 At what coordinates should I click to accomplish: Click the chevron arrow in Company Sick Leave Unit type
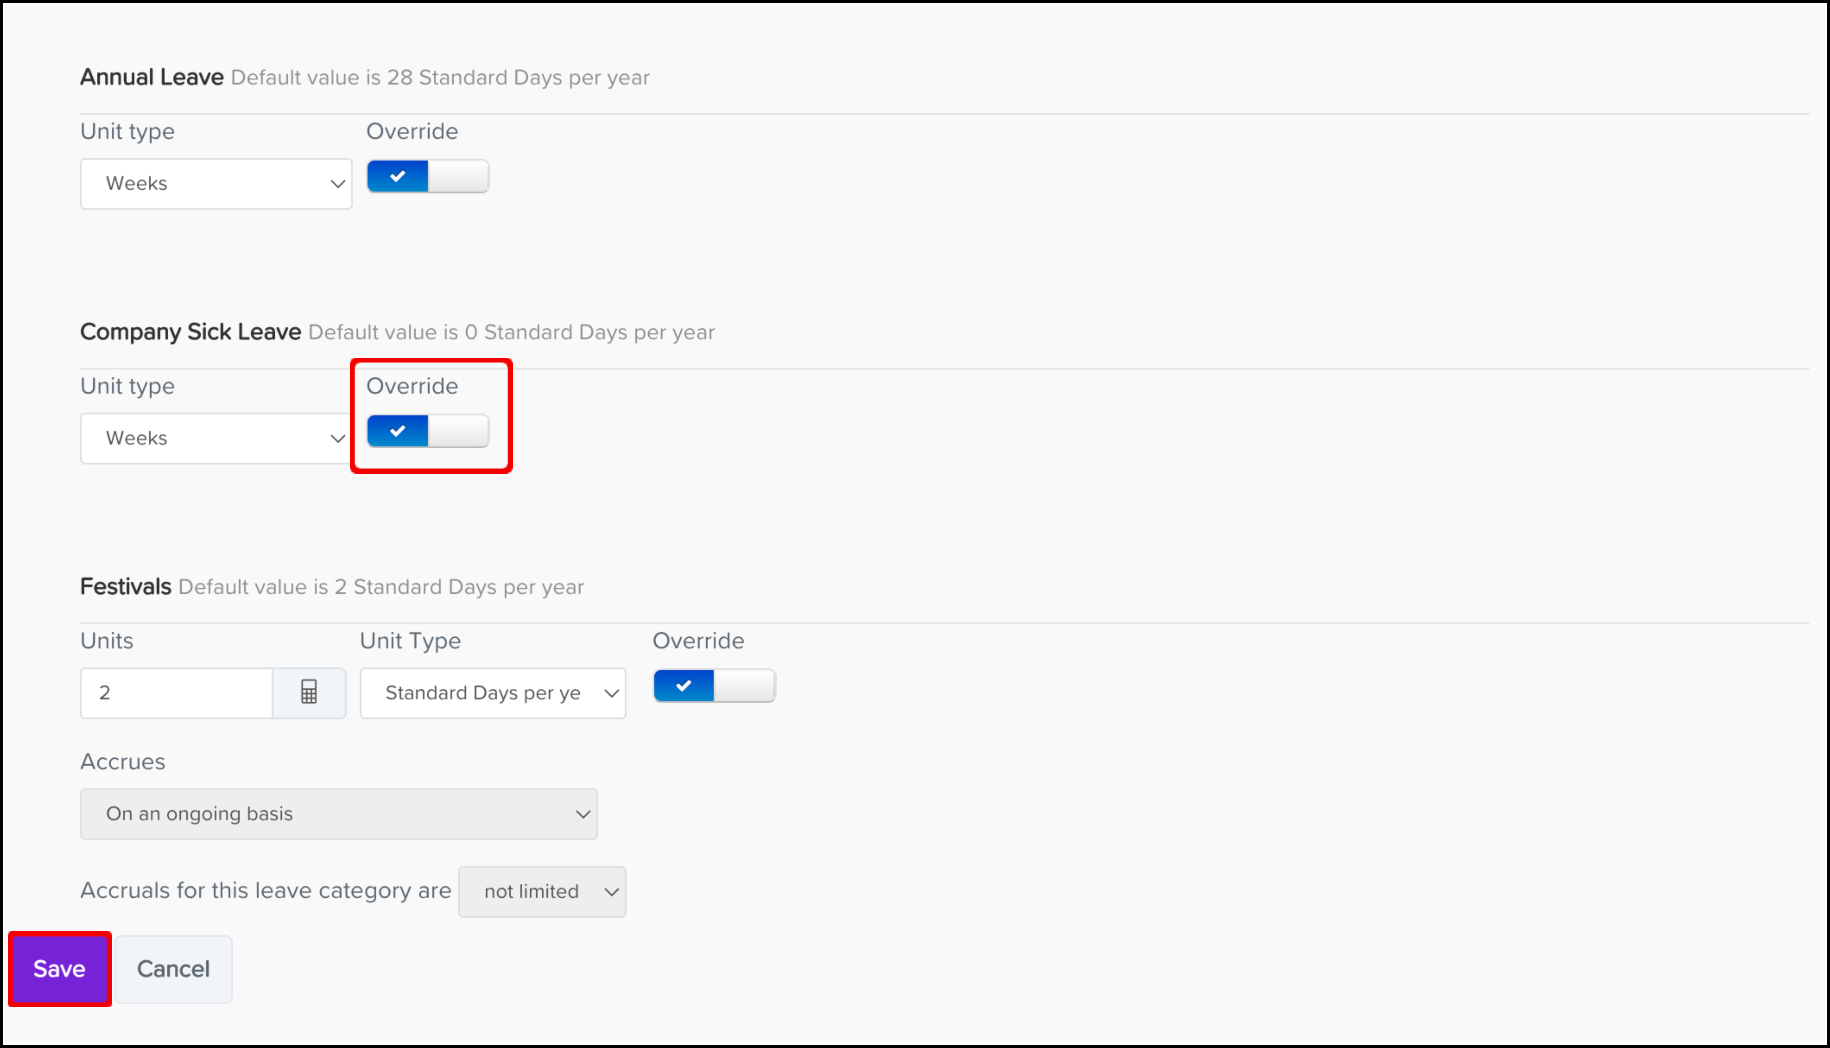337,439
